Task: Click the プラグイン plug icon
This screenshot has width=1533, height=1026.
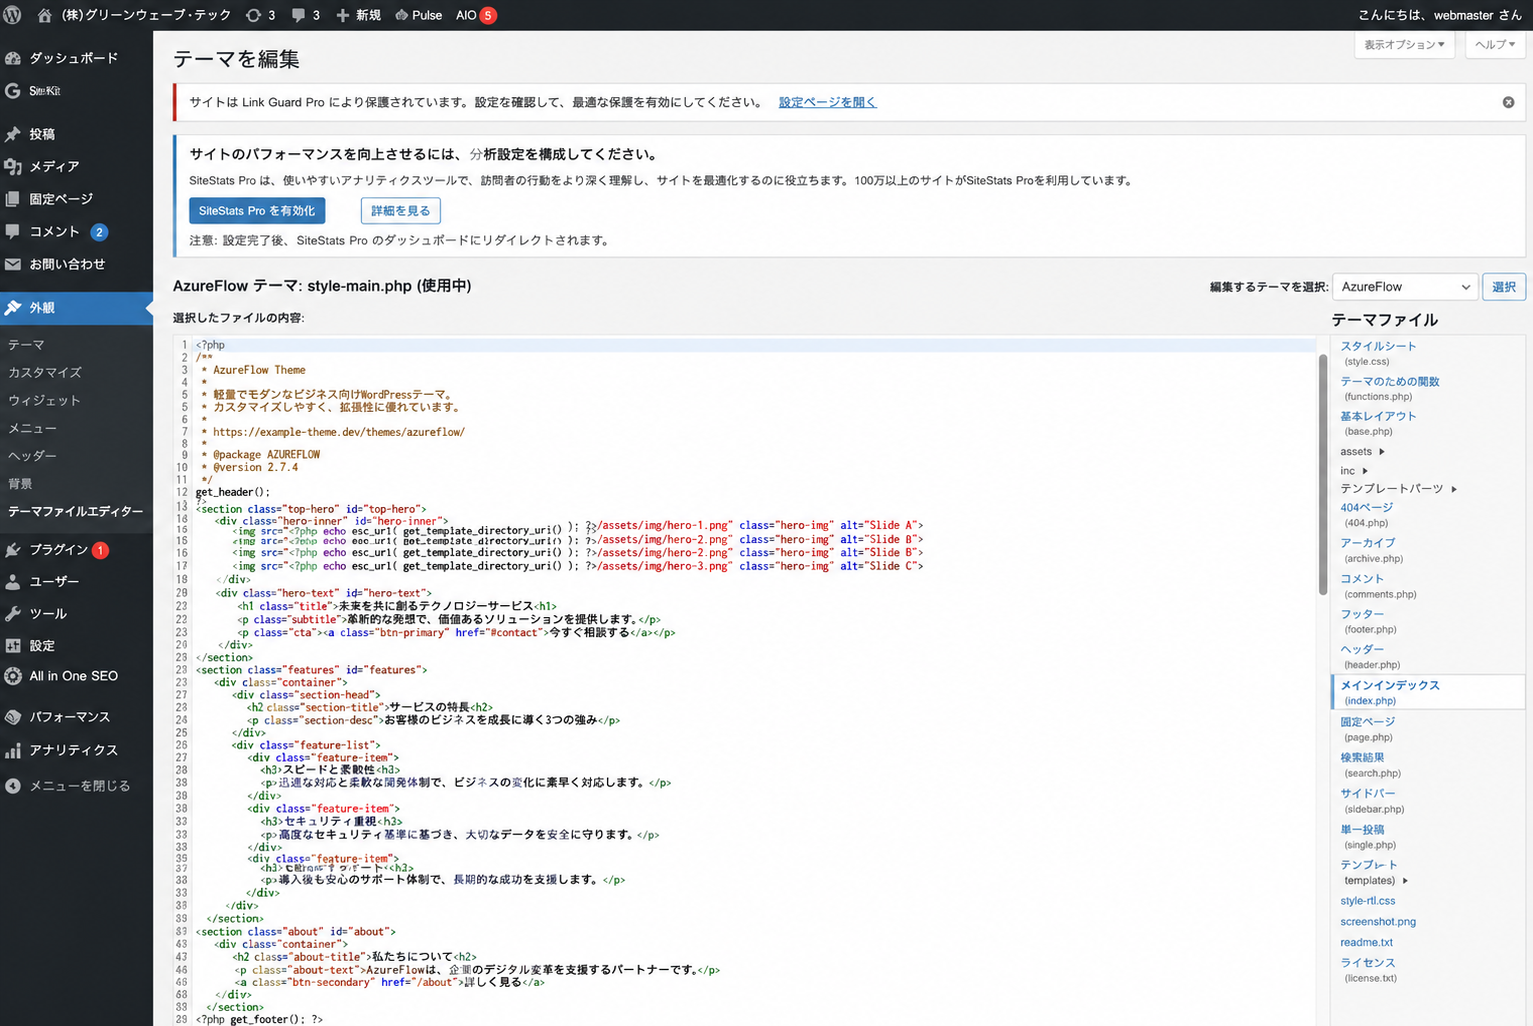Action: point(13,549)
